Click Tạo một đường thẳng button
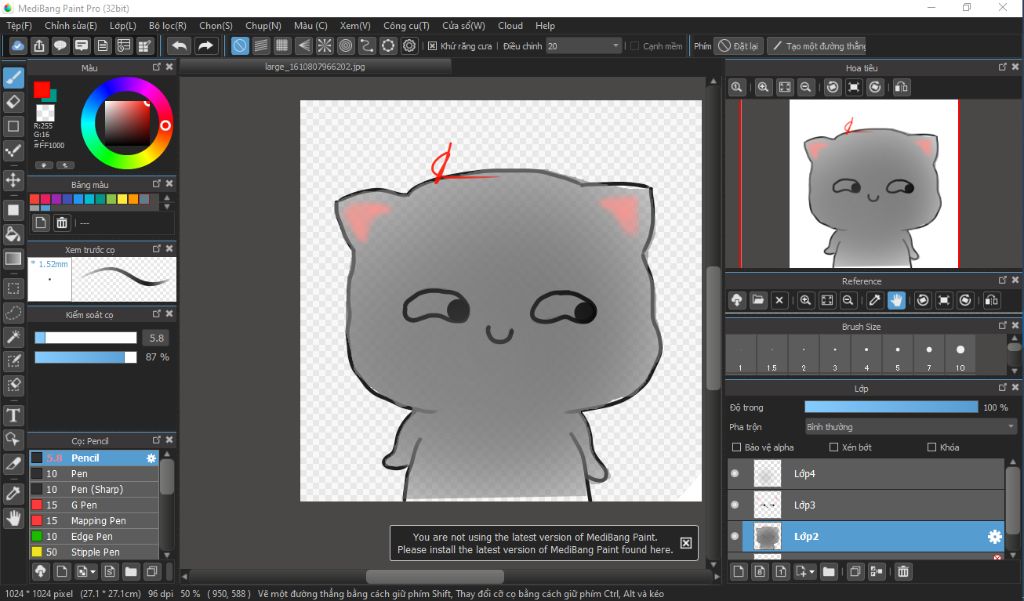Viewport: 1024px width, 601px height. (x=818, y=46)
